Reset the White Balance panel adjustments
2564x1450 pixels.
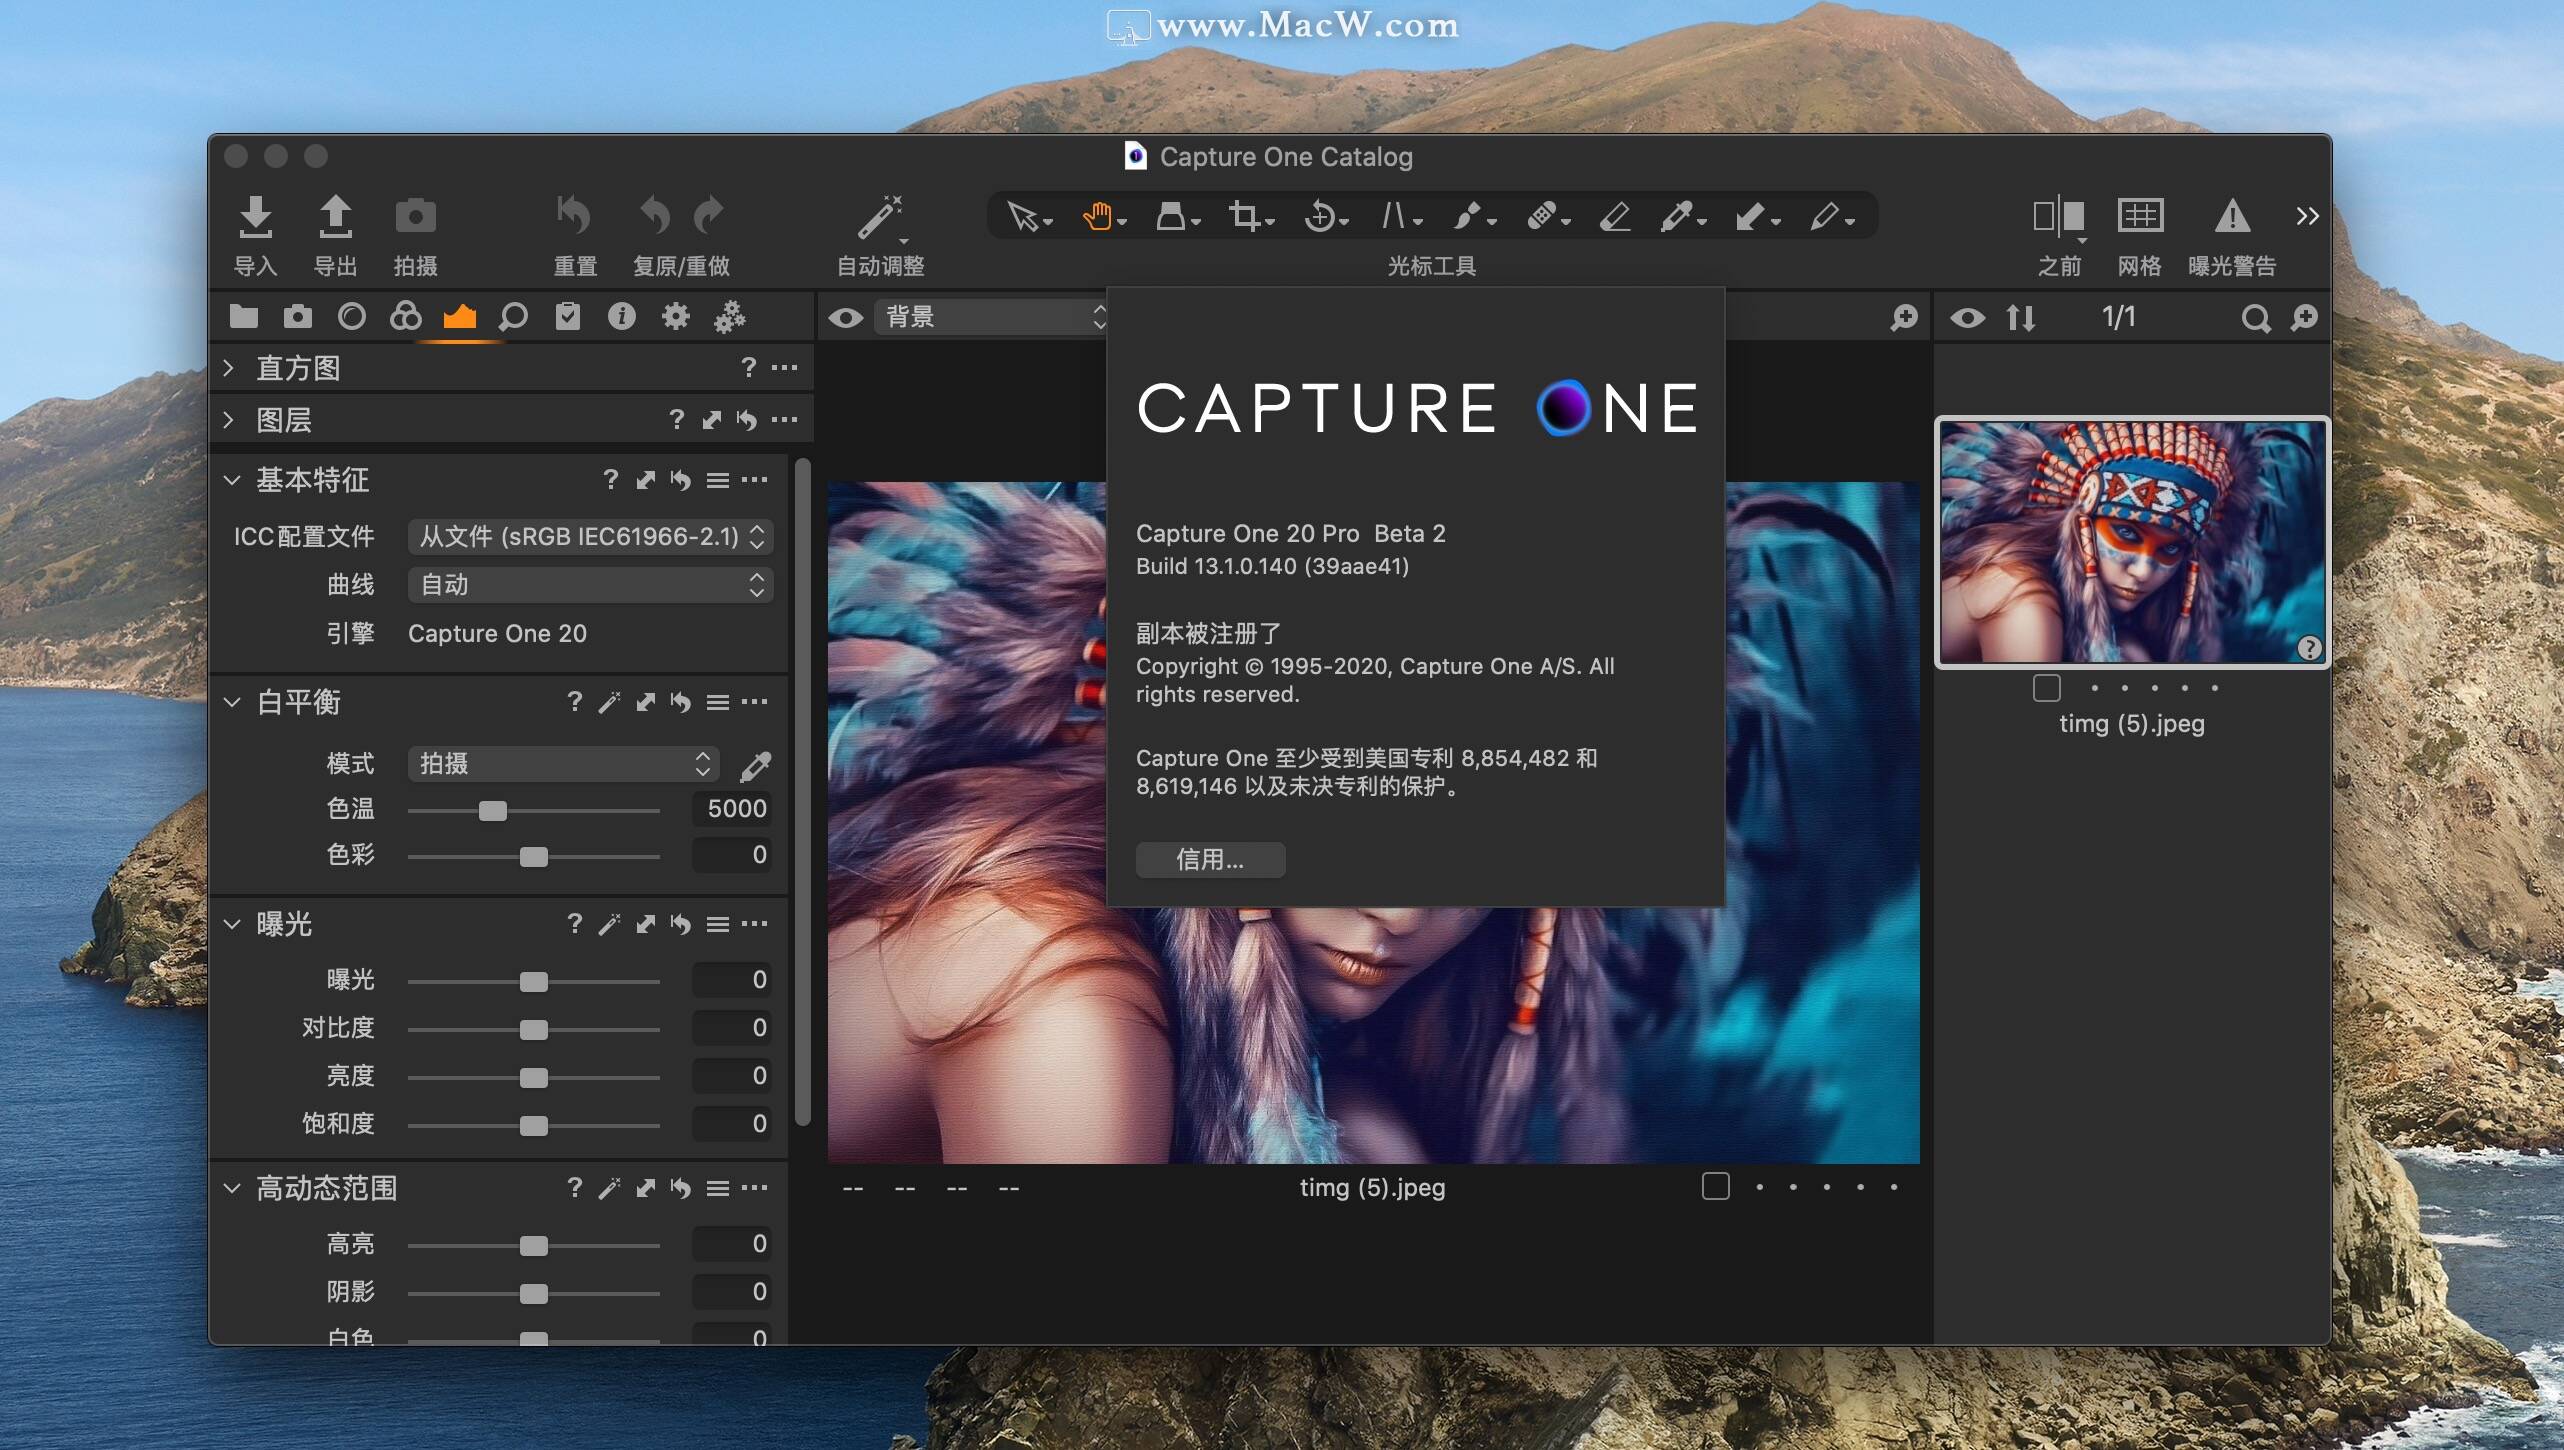pos(681,702)
